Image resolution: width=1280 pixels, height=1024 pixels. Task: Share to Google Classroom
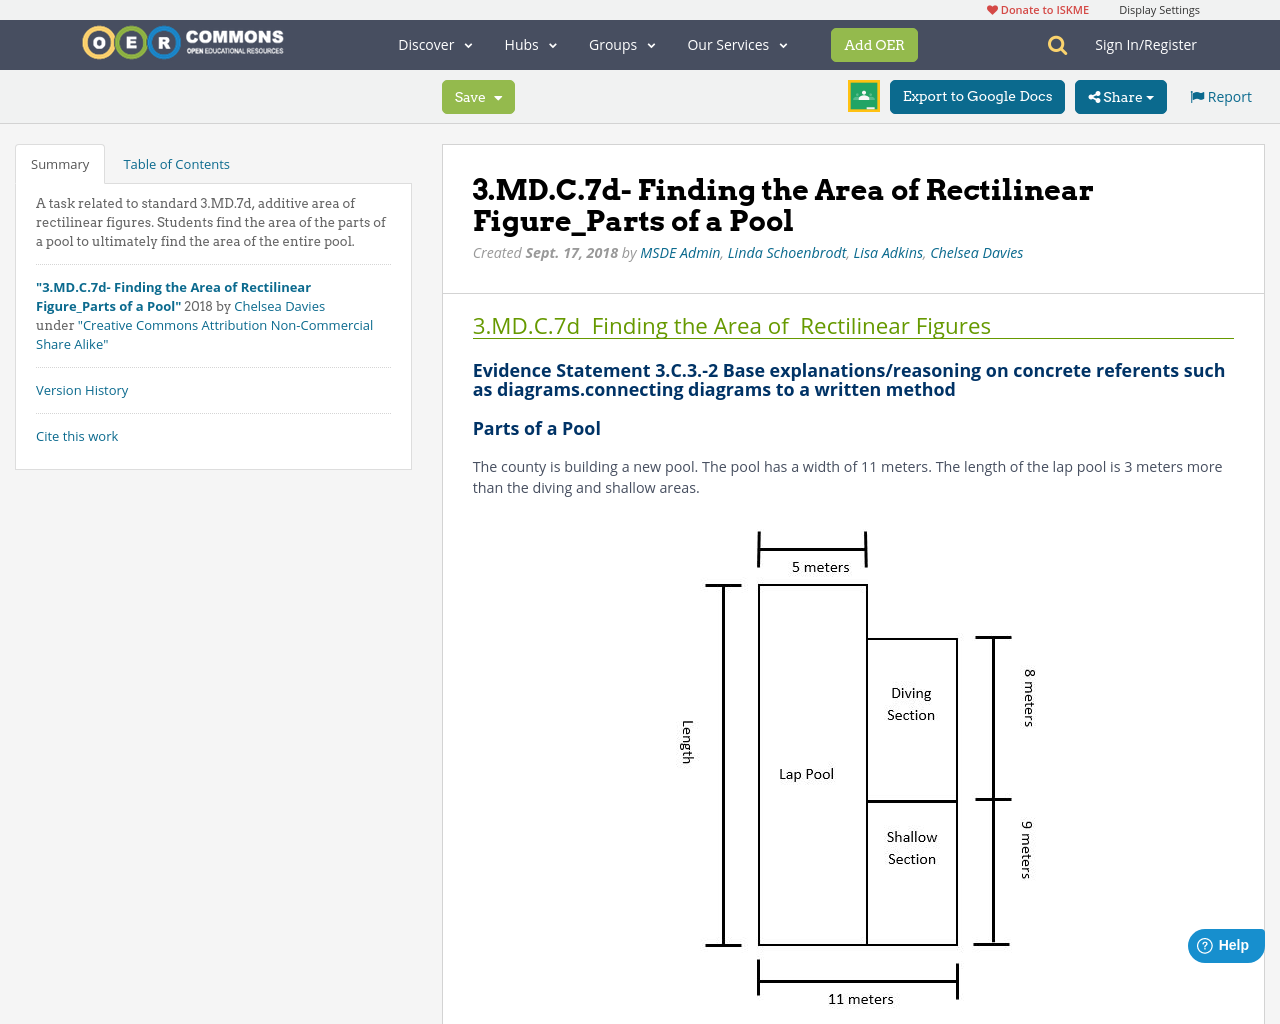click(863, 96)
